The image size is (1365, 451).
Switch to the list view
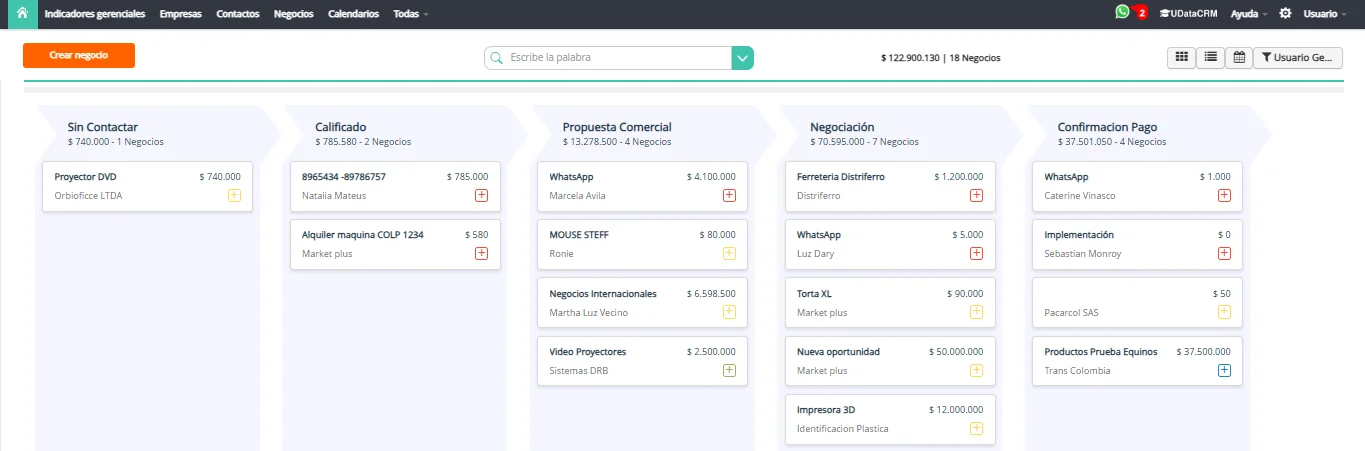(x=1210, y=58)
